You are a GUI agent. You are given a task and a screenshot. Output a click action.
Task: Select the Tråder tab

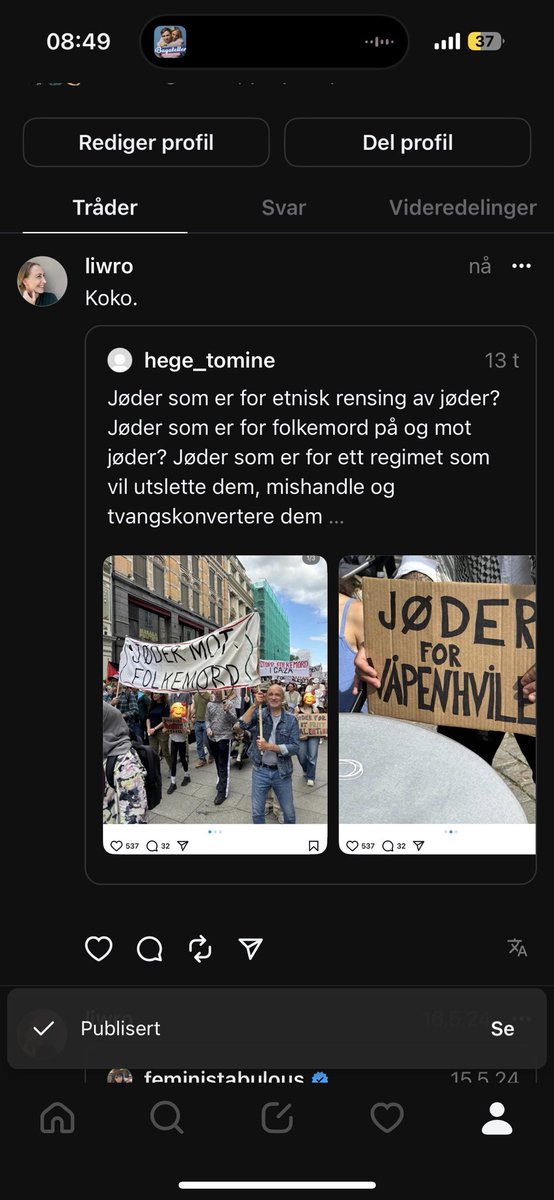pyautogui.click(x=105, y=208)
